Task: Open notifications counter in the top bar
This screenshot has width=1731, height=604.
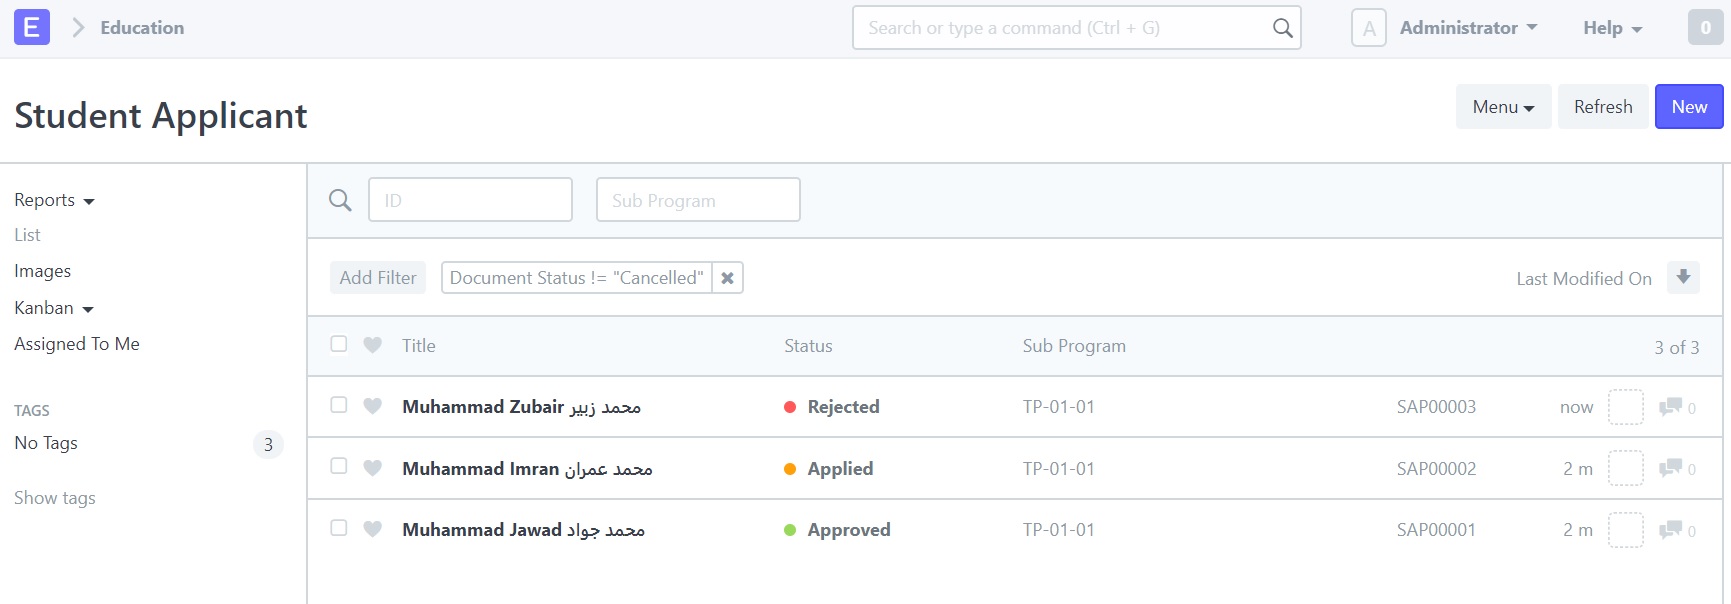Action: pos(1705,27)
